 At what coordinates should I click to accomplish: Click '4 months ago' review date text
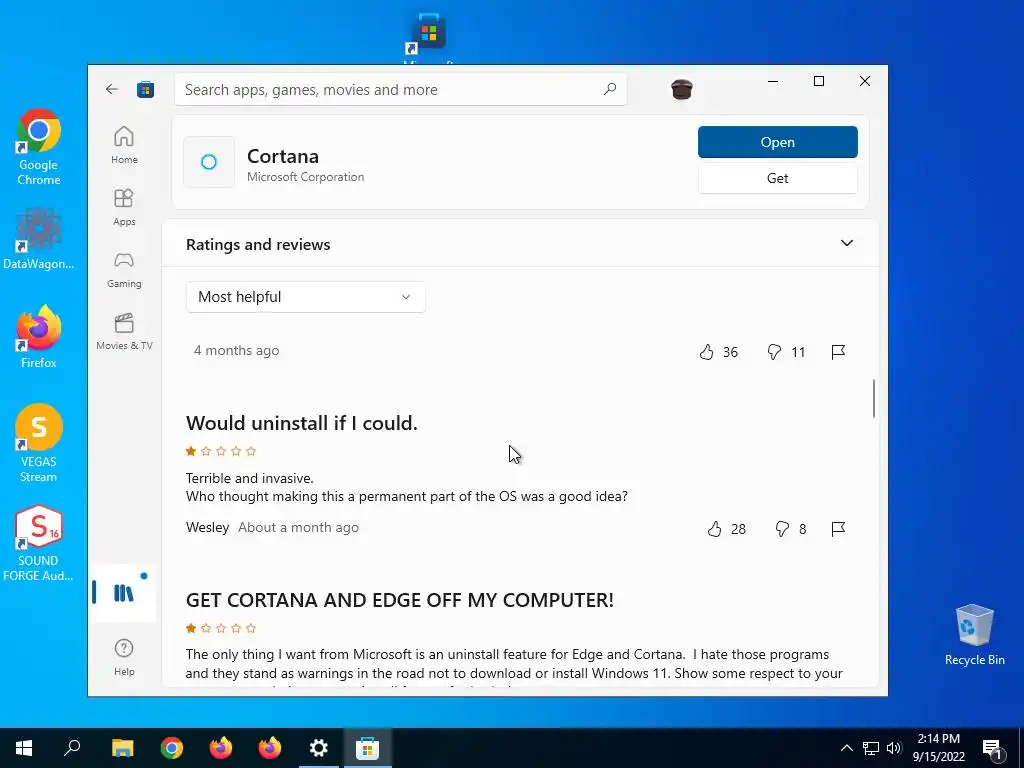[236, 351]
